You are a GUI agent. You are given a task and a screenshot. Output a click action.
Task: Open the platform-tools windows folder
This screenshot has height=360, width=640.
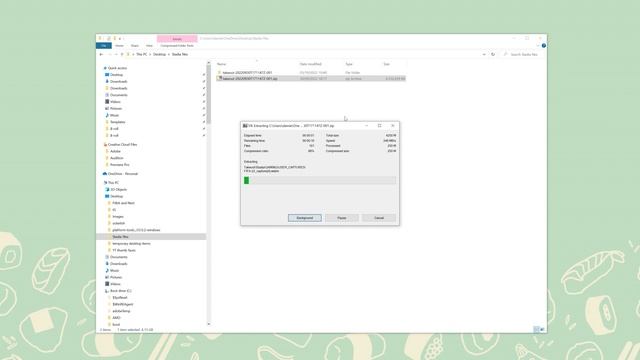(x=136, y=230)
